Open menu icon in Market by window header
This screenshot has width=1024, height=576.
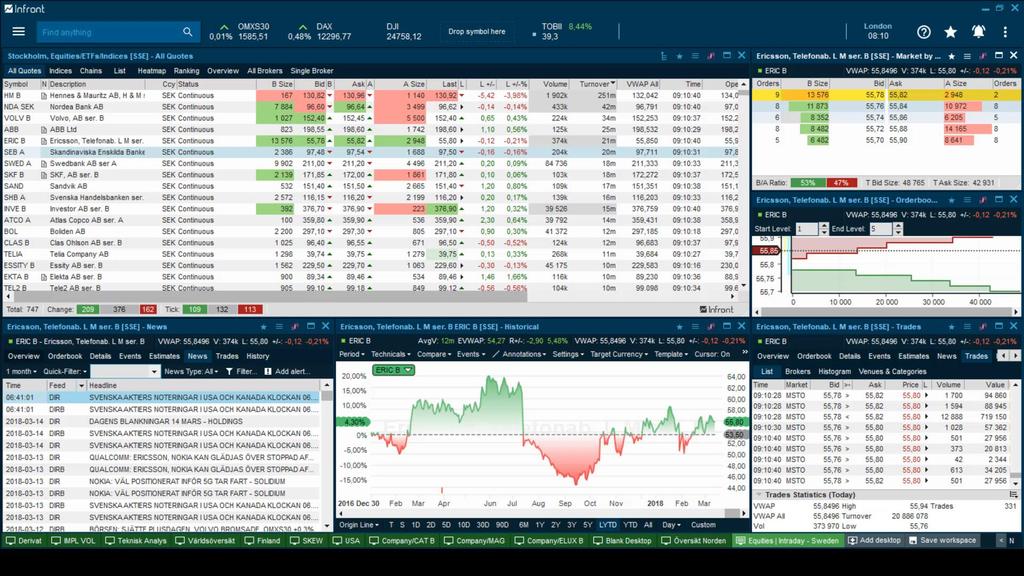(967, 56)
